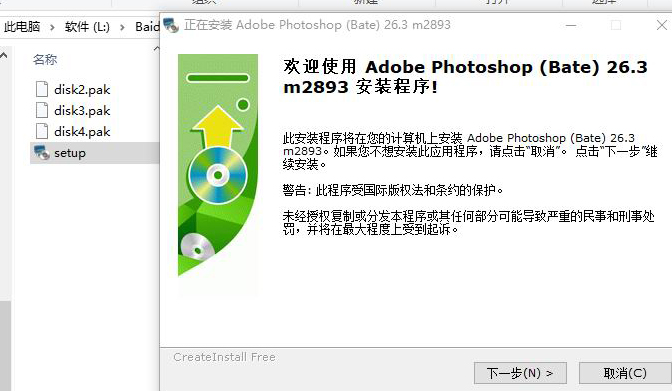This screenshot has width=672, height=391.
Task: Minimize the Photoshop installer window
Action: click(571, 25)
